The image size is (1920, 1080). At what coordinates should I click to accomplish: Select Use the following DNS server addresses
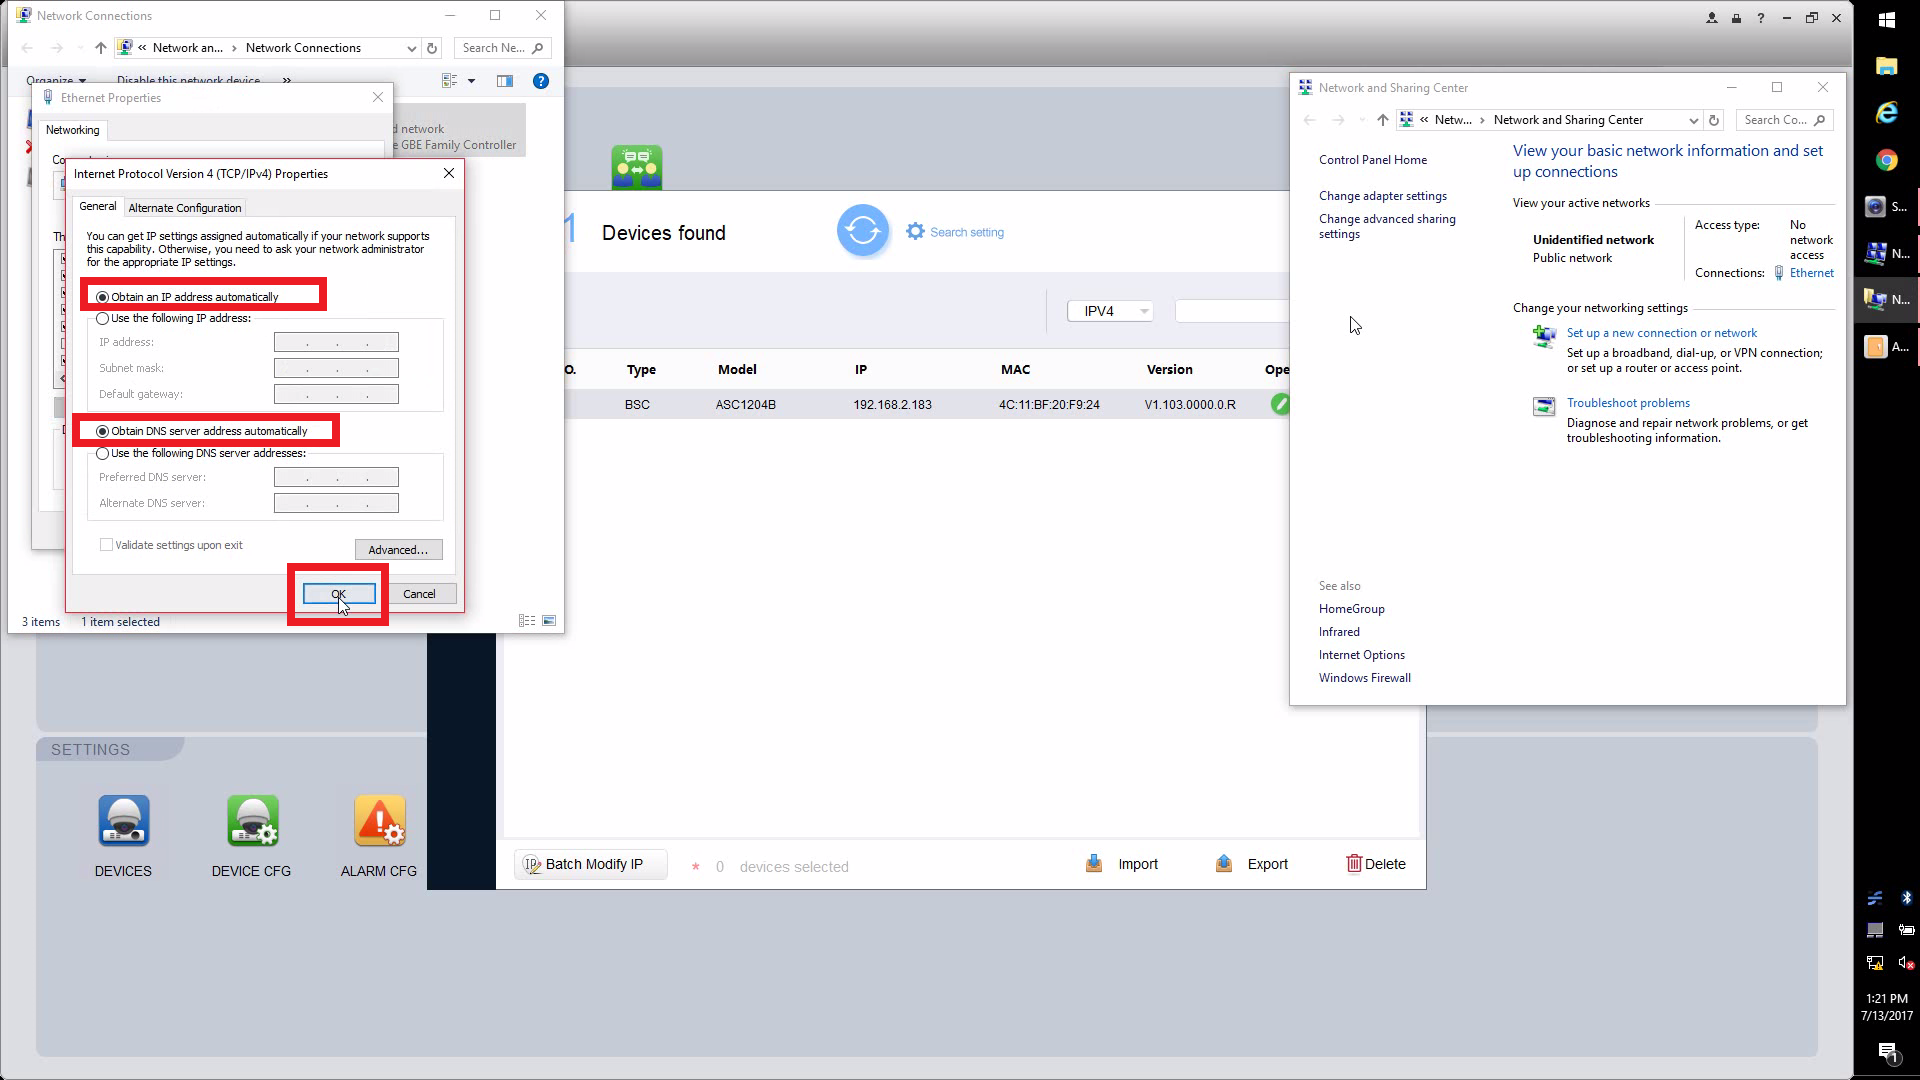coord(103,454)
